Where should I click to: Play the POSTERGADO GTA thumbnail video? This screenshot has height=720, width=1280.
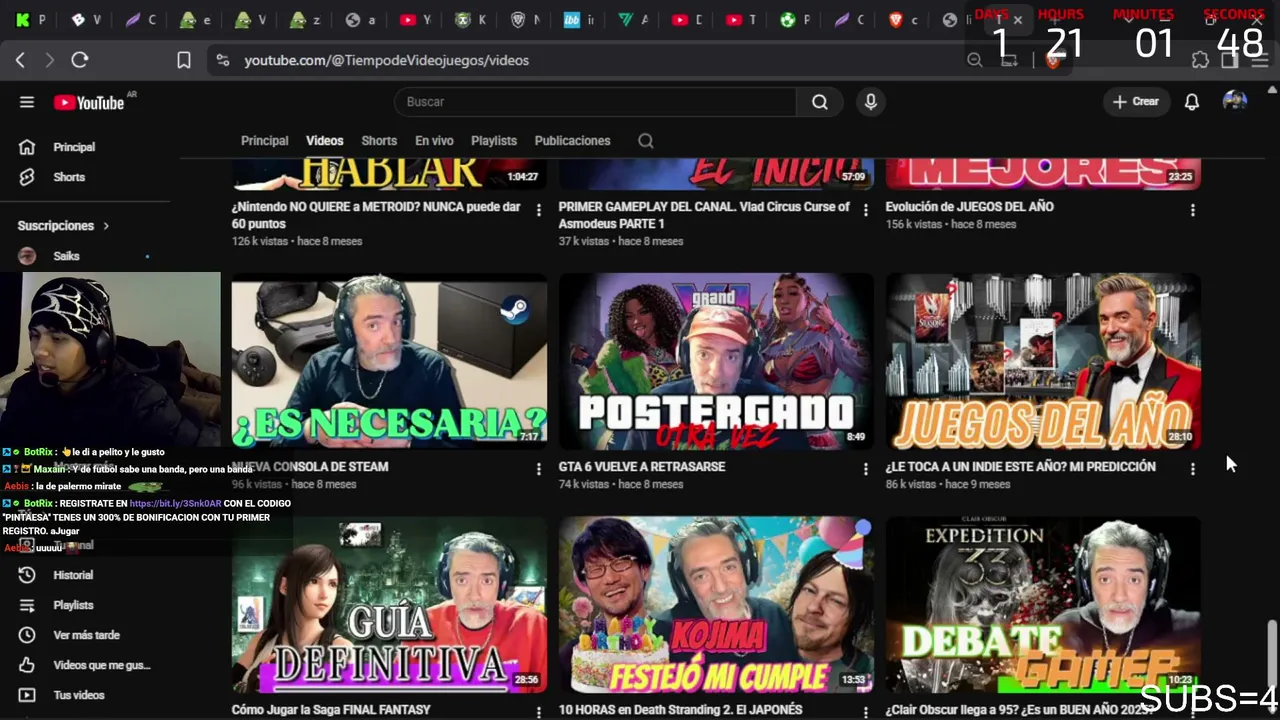tap(716, 362)
